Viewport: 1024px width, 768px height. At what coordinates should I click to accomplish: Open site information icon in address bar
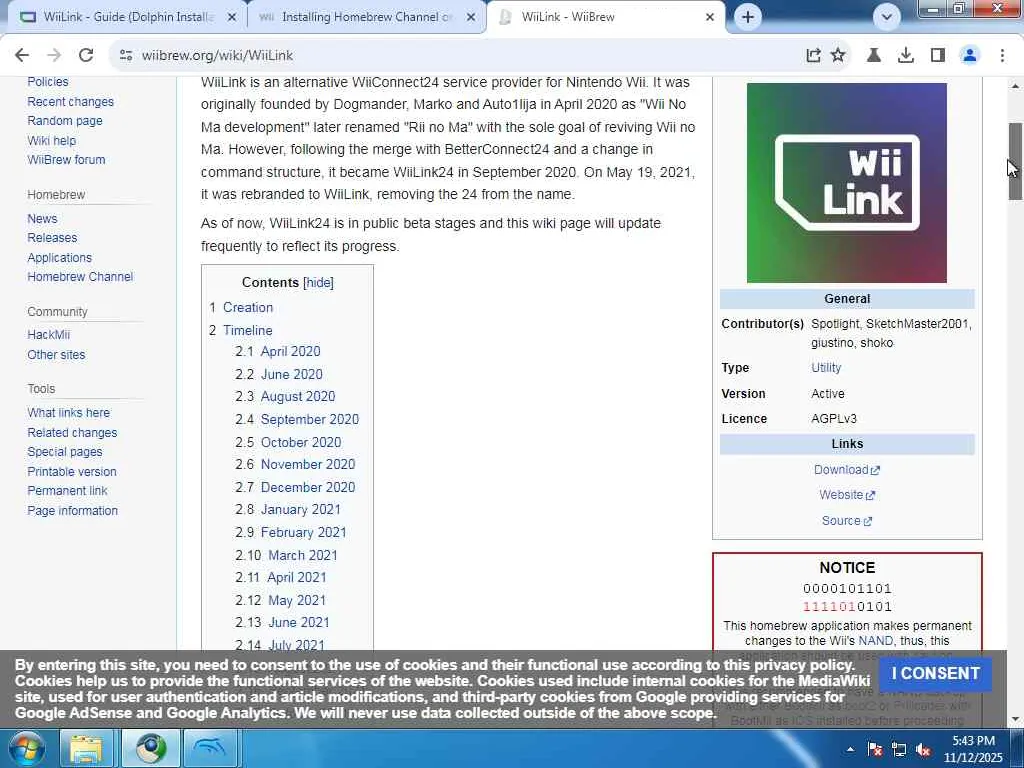coord(126,56)
